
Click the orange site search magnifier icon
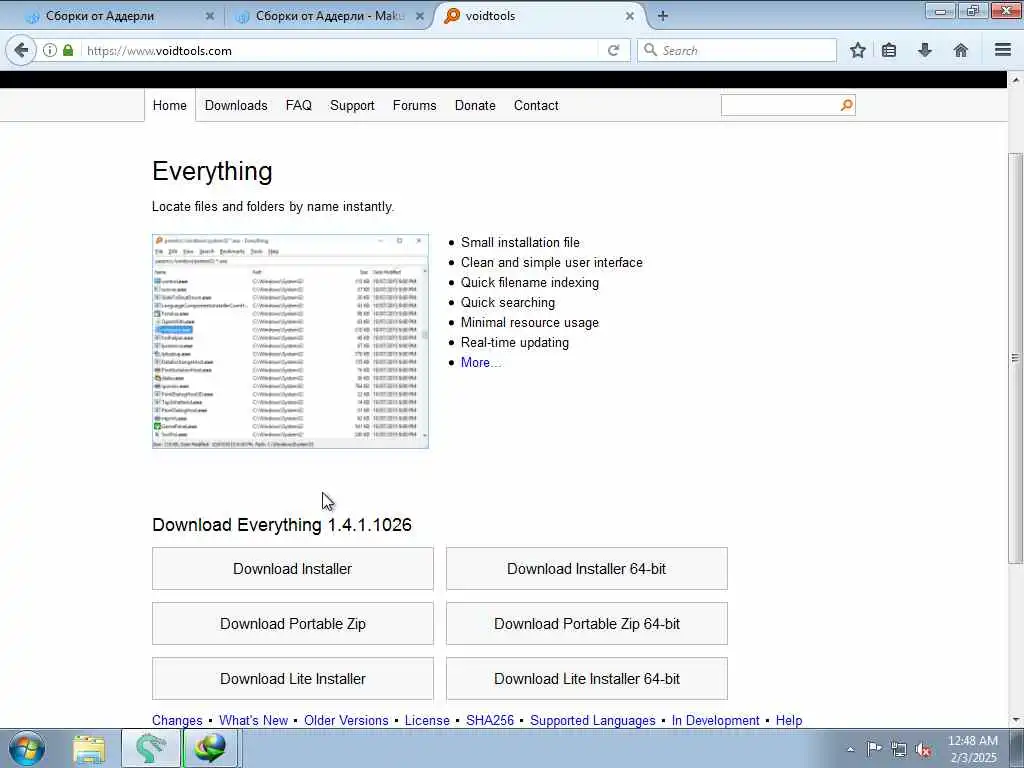click(x=846, y=105)
